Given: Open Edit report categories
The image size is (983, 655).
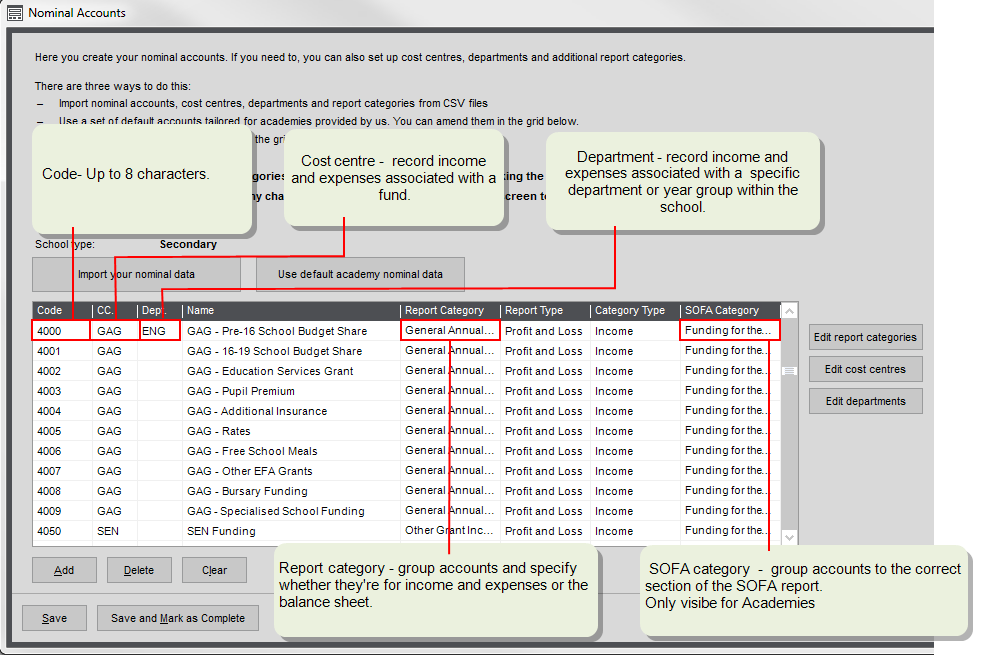Looking at the screenshot, I should tap(865, 337).
